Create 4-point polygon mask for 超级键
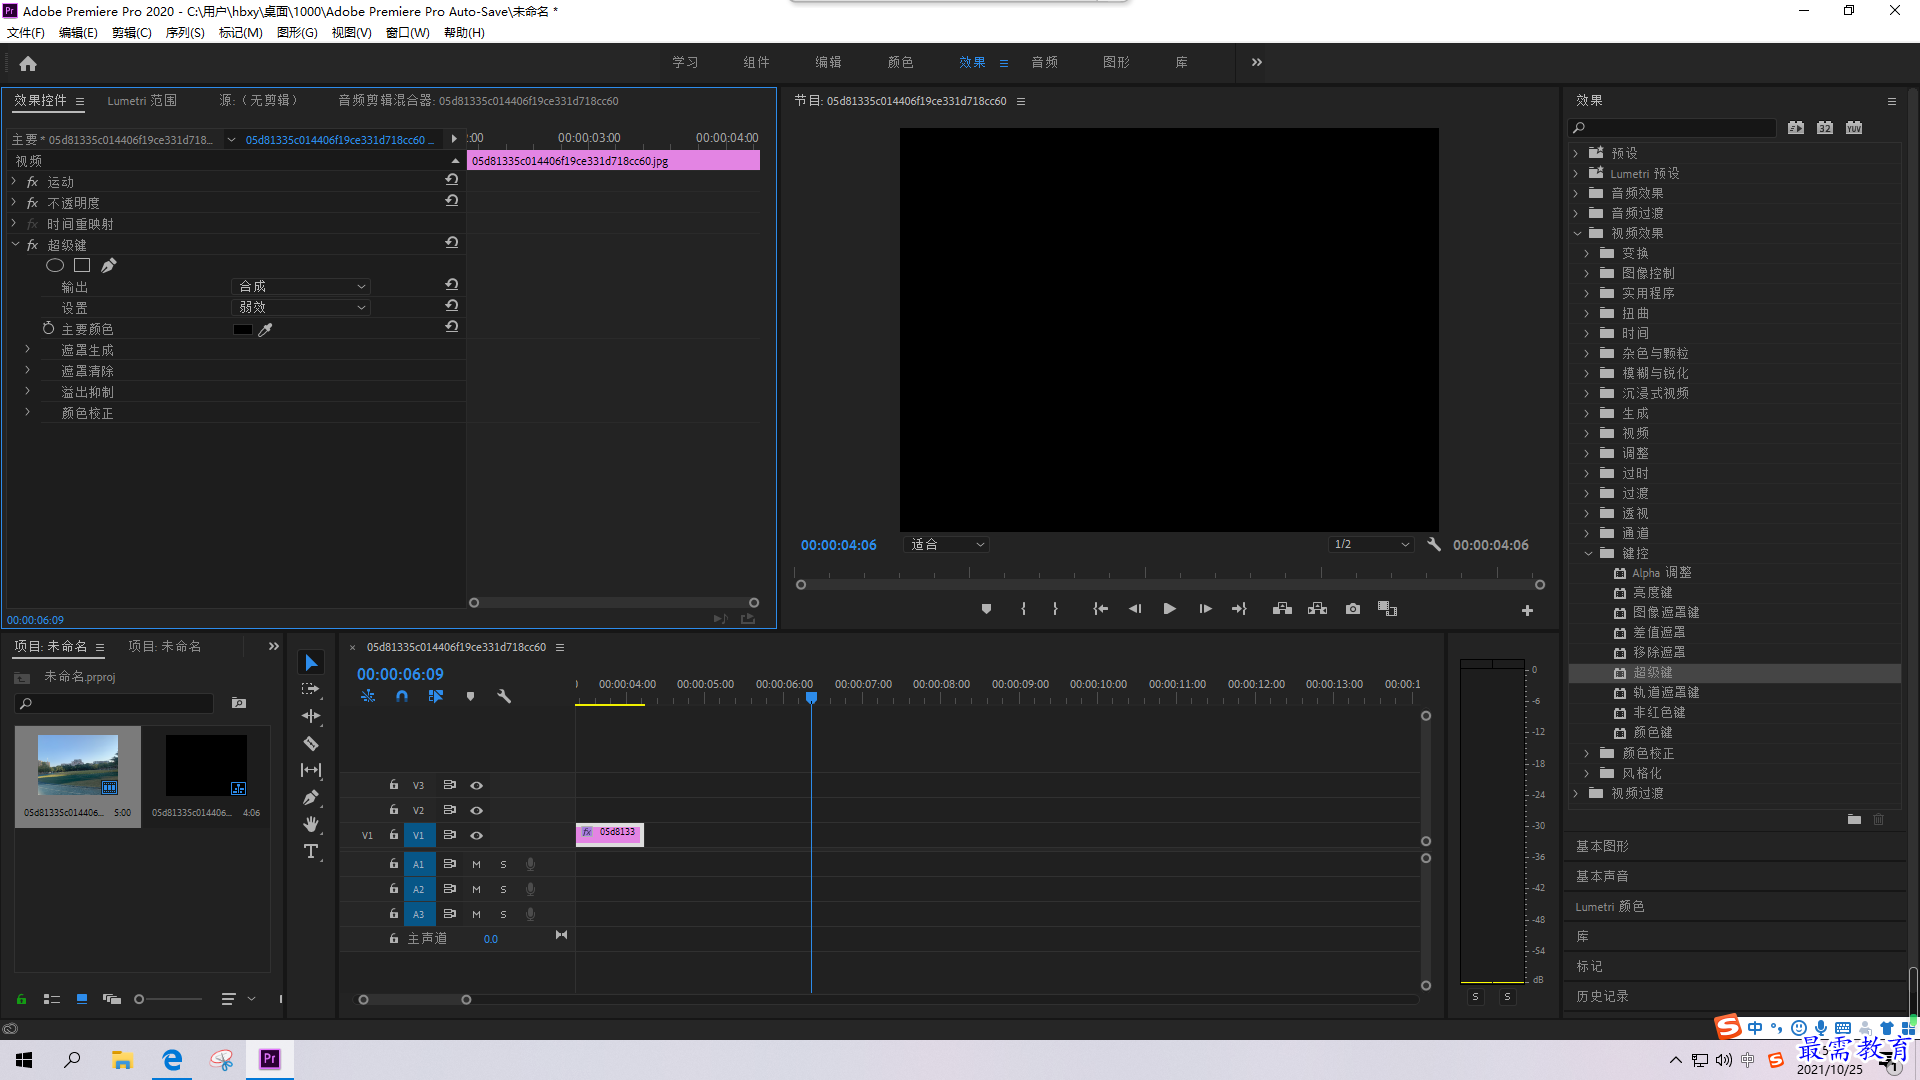 (82, 265)
